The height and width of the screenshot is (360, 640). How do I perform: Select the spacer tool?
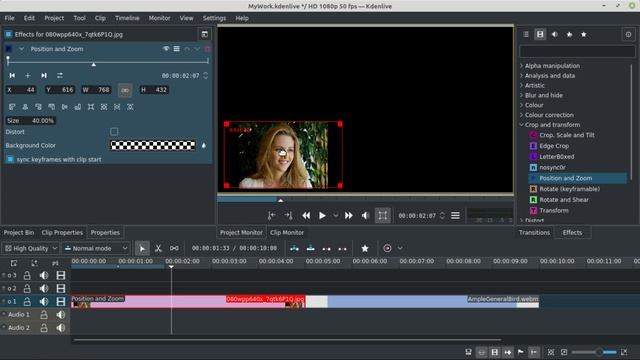(x=174, y=248)
